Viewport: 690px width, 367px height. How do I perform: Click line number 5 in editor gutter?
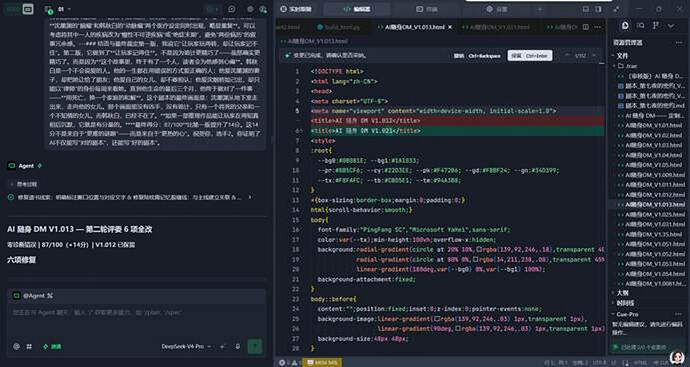tap(298, 111)
